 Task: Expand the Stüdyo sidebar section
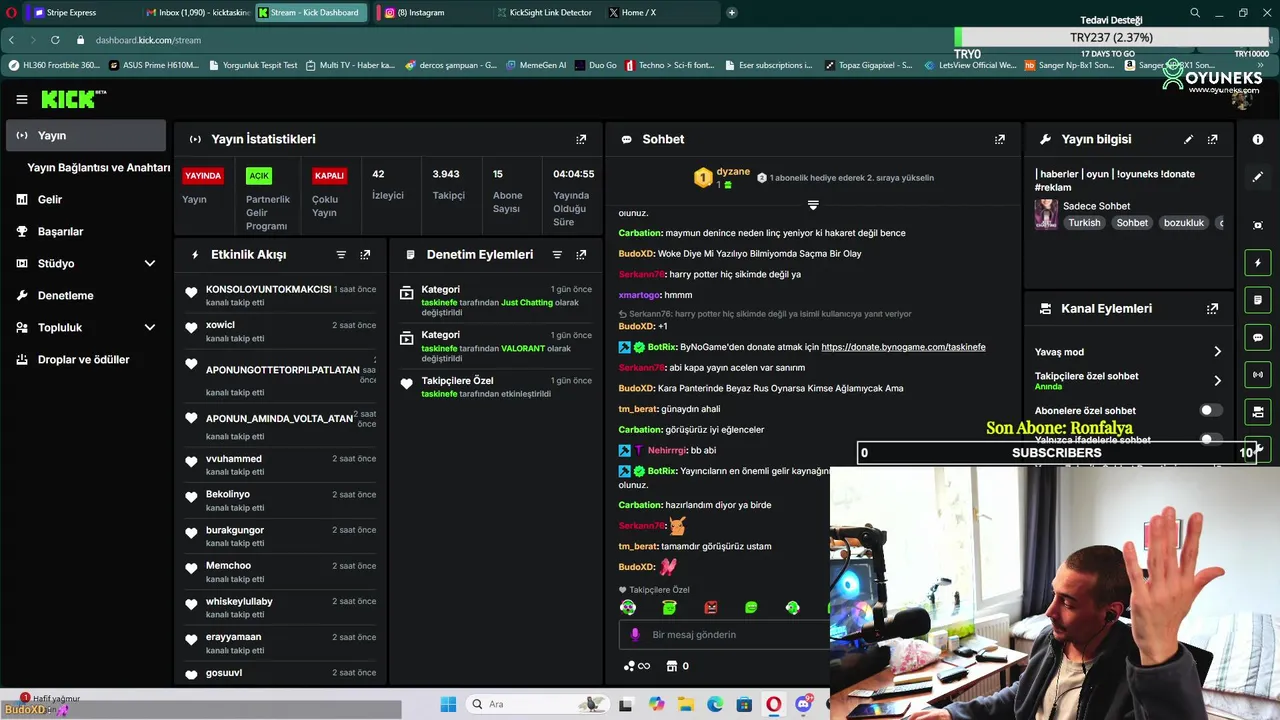coord(150,264)
